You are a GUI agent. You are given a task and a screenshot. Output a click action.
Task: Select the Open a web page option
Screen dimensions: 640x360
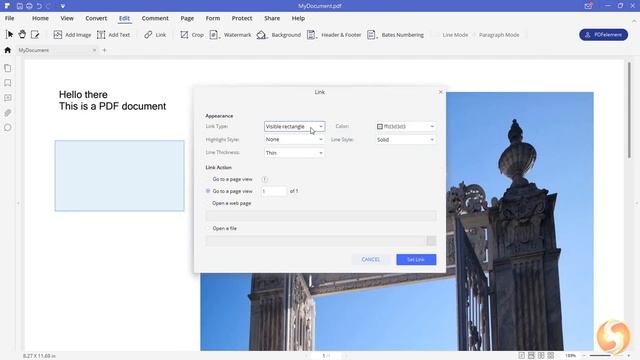tap(229, 203)
